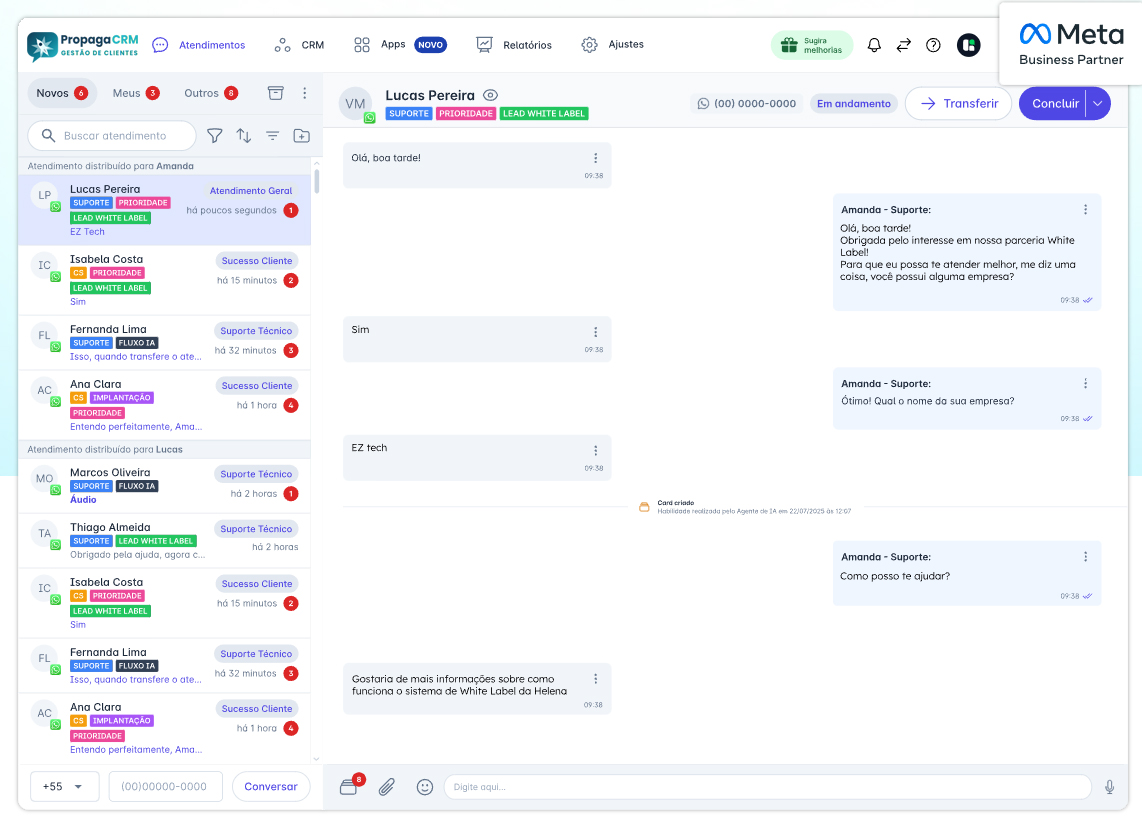
Task: Click the filter lines icon
Action: pyautogui.click(x=272, y=135)
